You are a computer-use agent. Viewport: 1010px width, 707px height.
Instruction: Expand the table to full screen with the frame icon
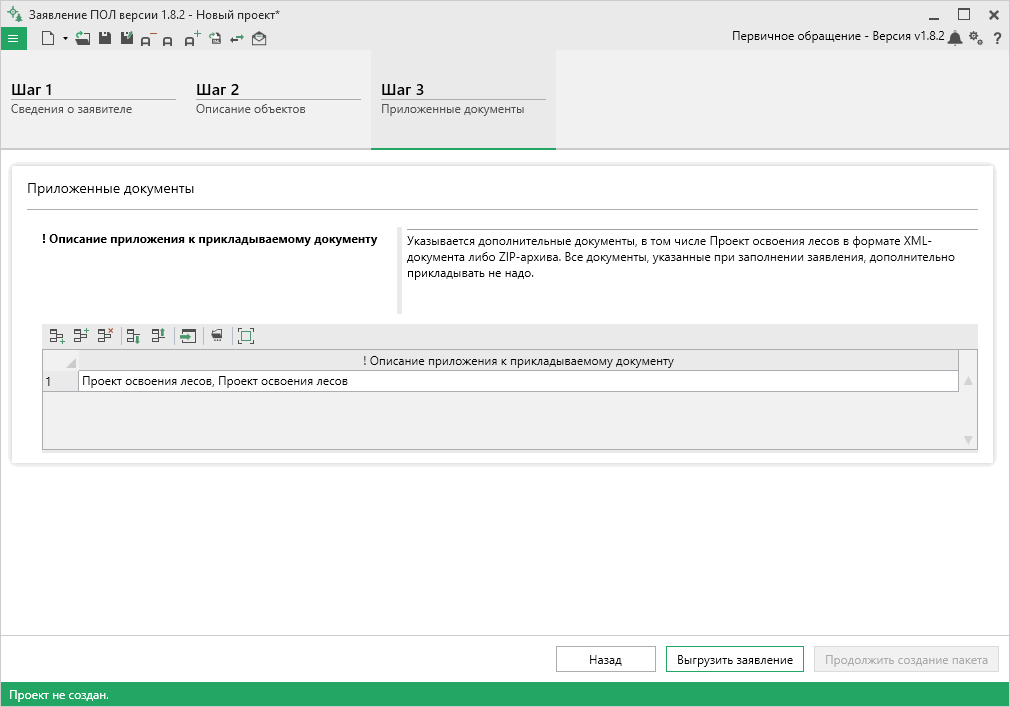click(245, 335)
